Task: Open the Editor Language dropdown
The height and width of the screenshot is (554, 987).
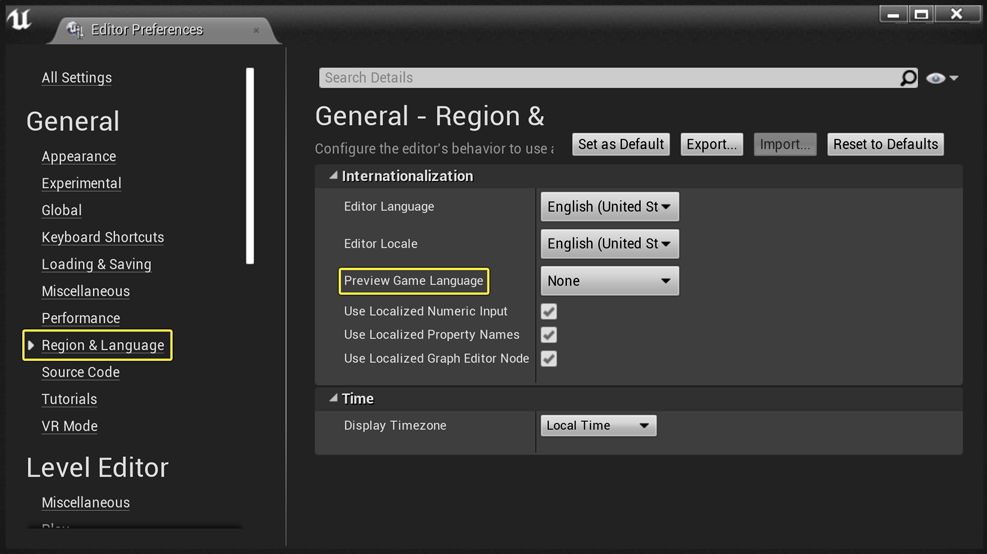Action: tap(609, 206)
